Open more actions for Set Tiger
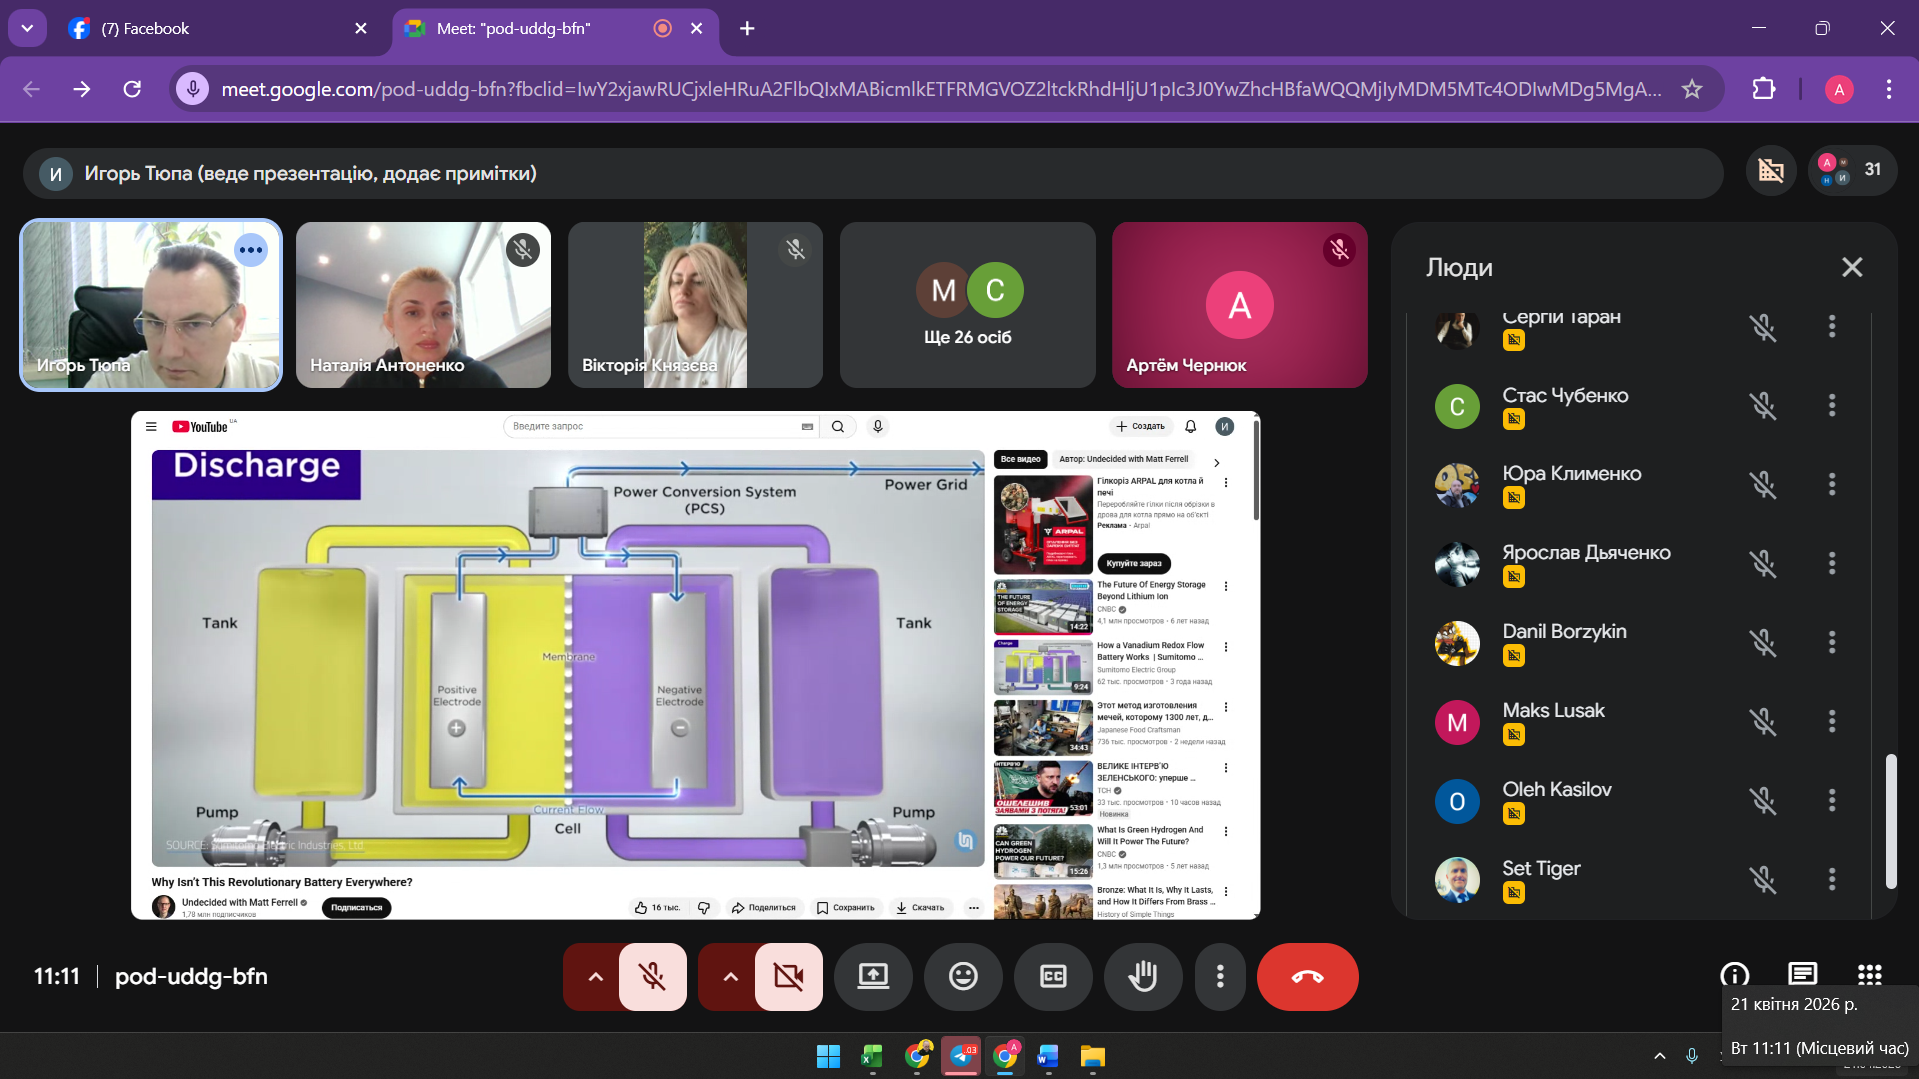Image resolution: width=1919 pixels, height=1079 pixels. tap(1832, 879)
